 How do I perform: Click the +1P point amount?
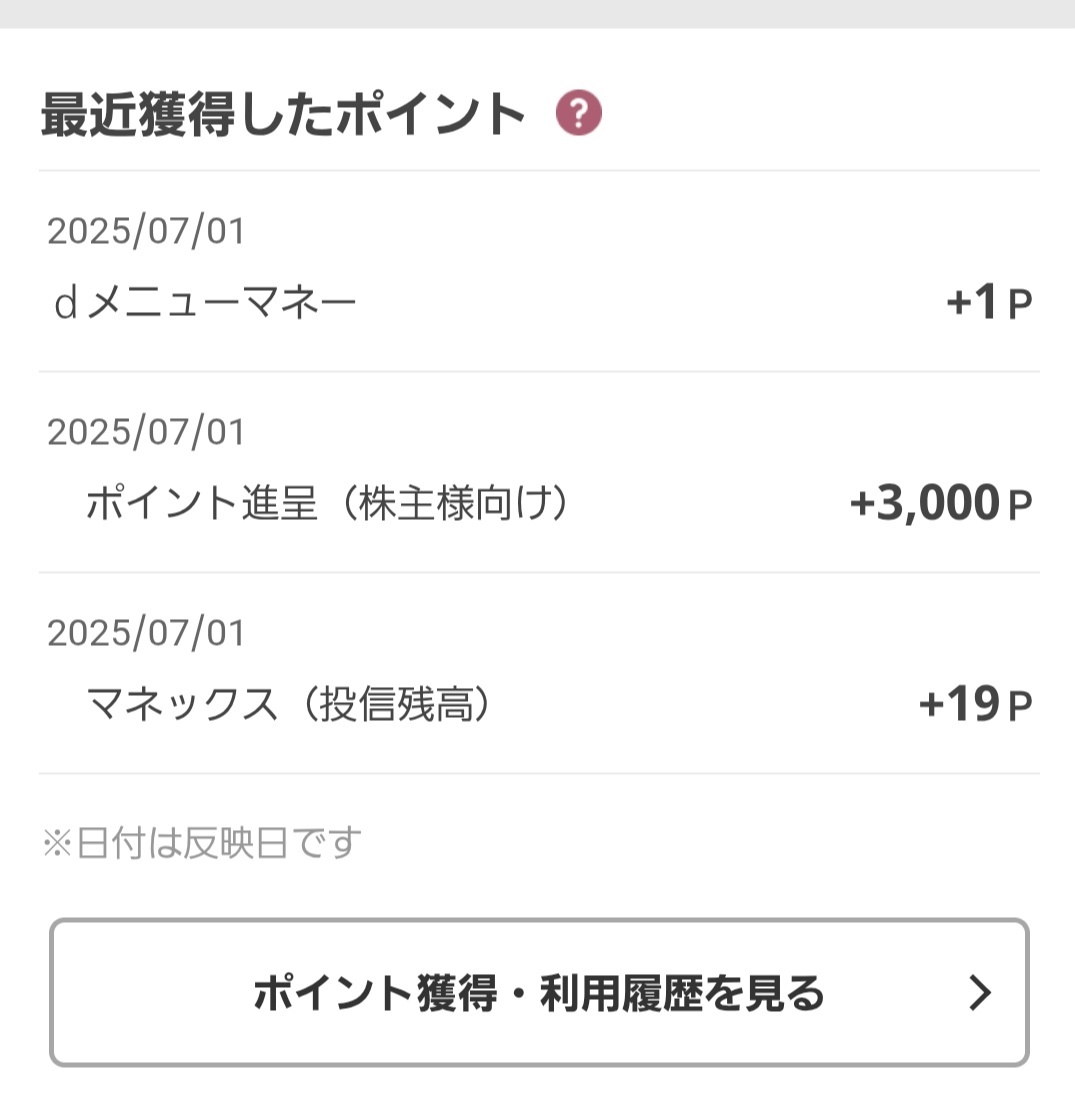[x=988, y=302]
